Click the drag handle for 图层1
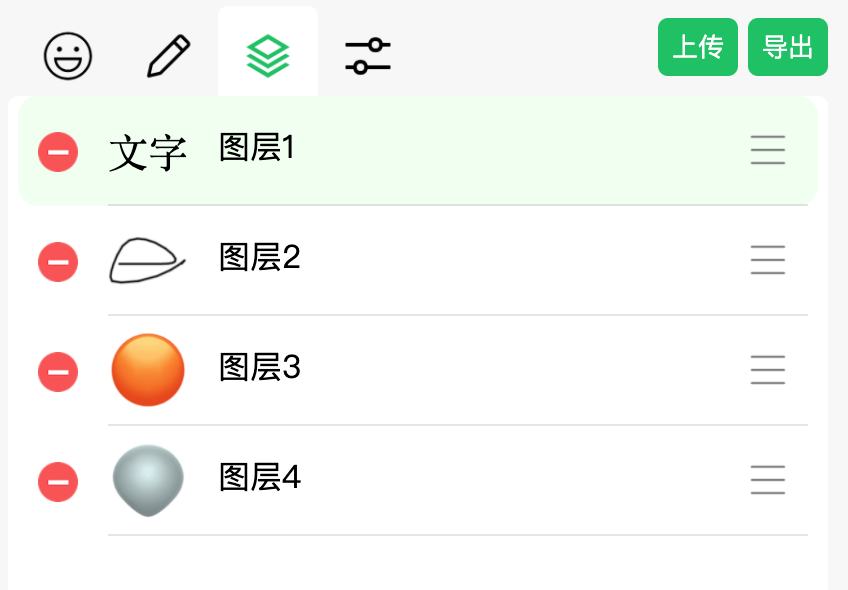Image resolution: width=848 pixels, height=590 pixels. pos(768,150)
